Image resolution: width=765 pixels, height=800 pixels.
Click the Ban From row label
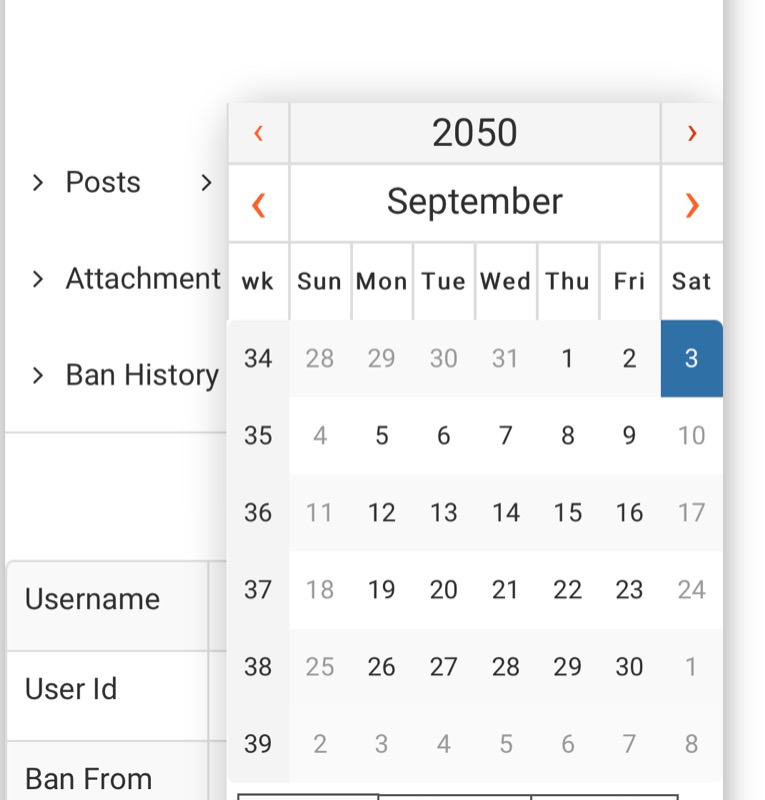88,779
